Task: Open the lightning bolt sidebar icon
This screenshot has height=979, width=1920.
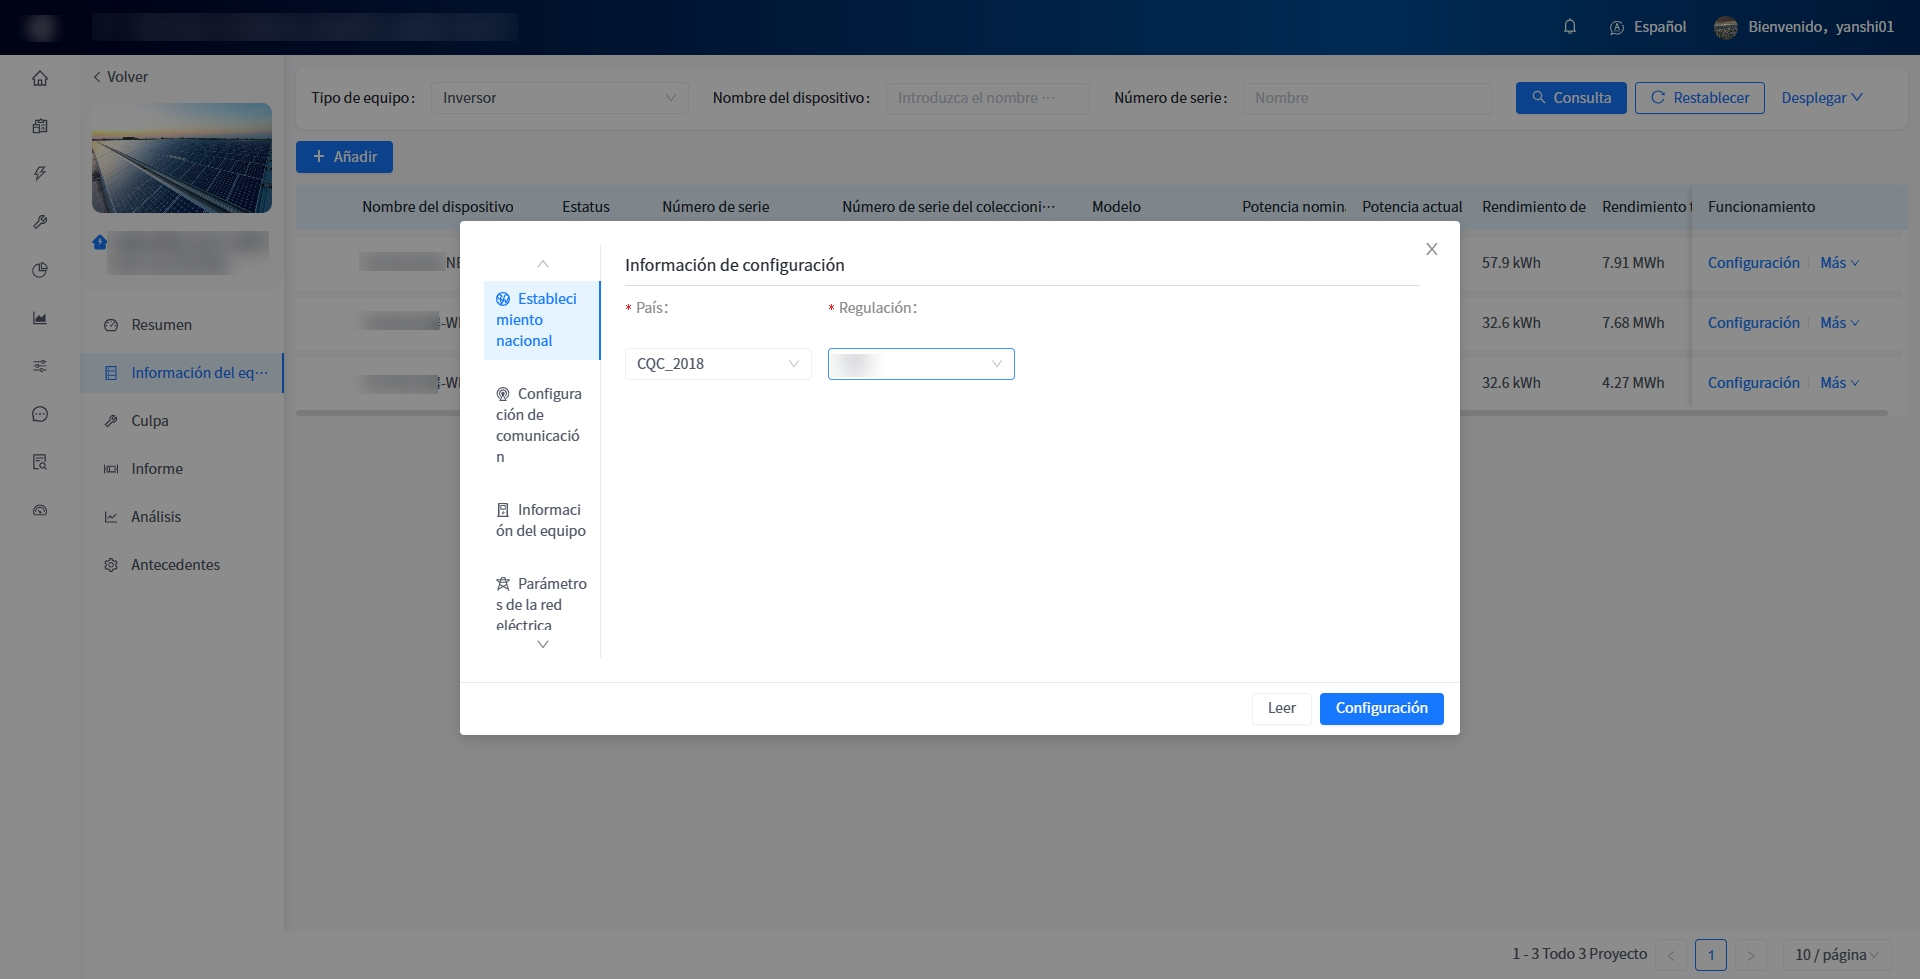Action: point(40,174)
